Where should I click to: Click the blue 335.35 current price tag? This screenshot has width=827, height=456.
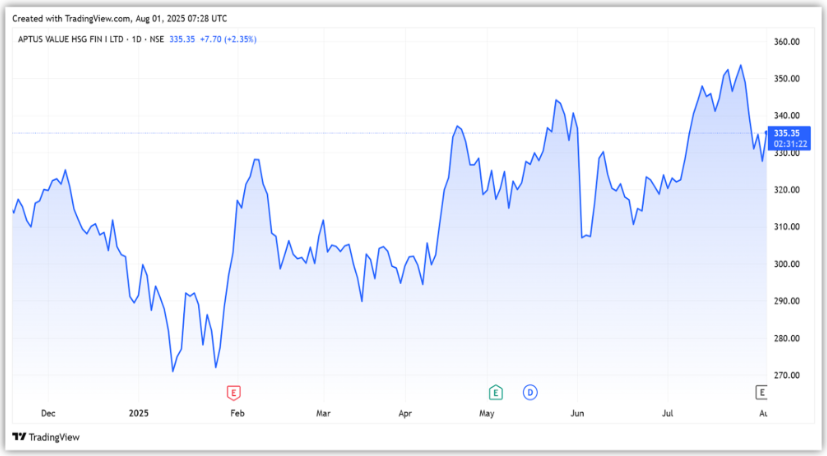(786, 133)
